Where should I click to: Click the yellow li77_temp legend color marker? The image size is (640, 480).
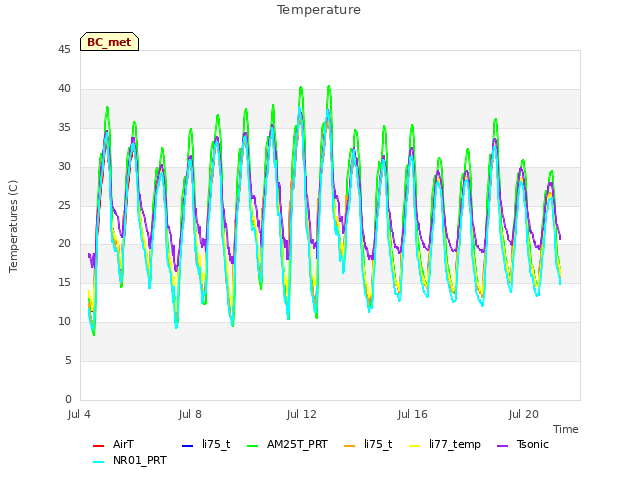point(415,446)
